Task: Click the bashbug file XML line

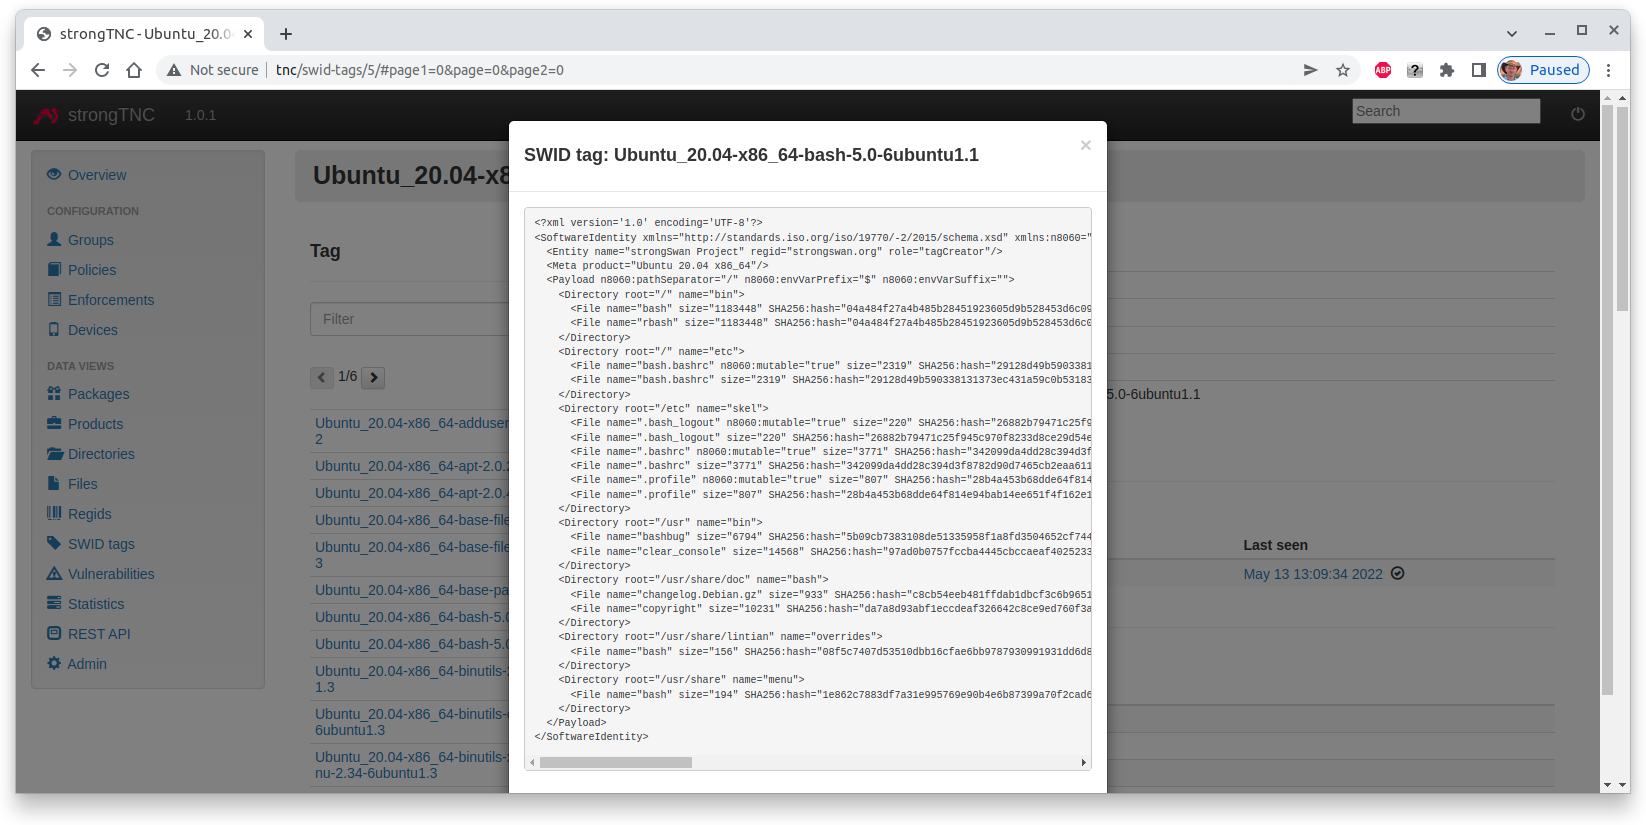Action: [831, 537]
